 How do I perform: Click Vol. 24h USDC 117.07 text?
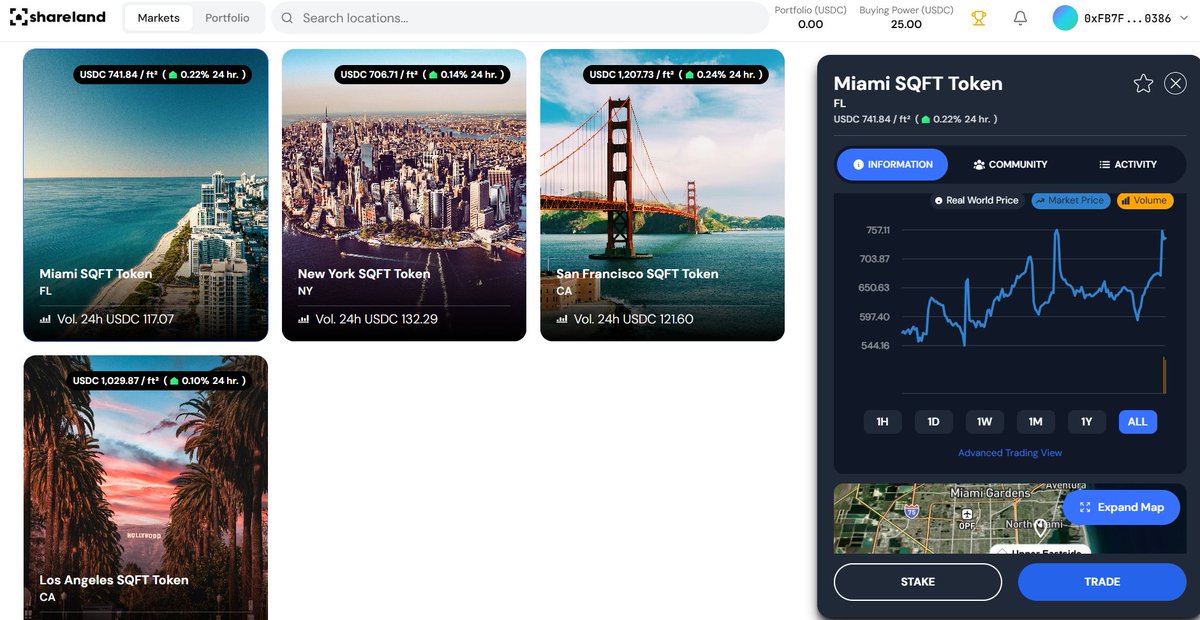[118, 320]
